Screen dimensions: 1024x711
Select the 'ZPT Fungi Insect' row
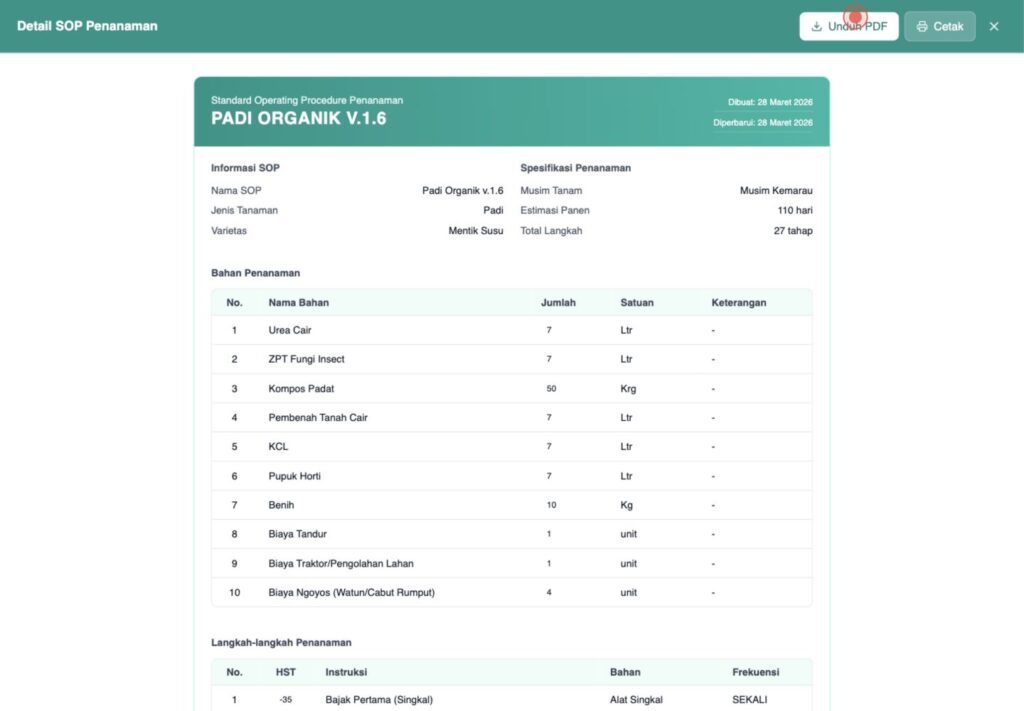(512, 359)
